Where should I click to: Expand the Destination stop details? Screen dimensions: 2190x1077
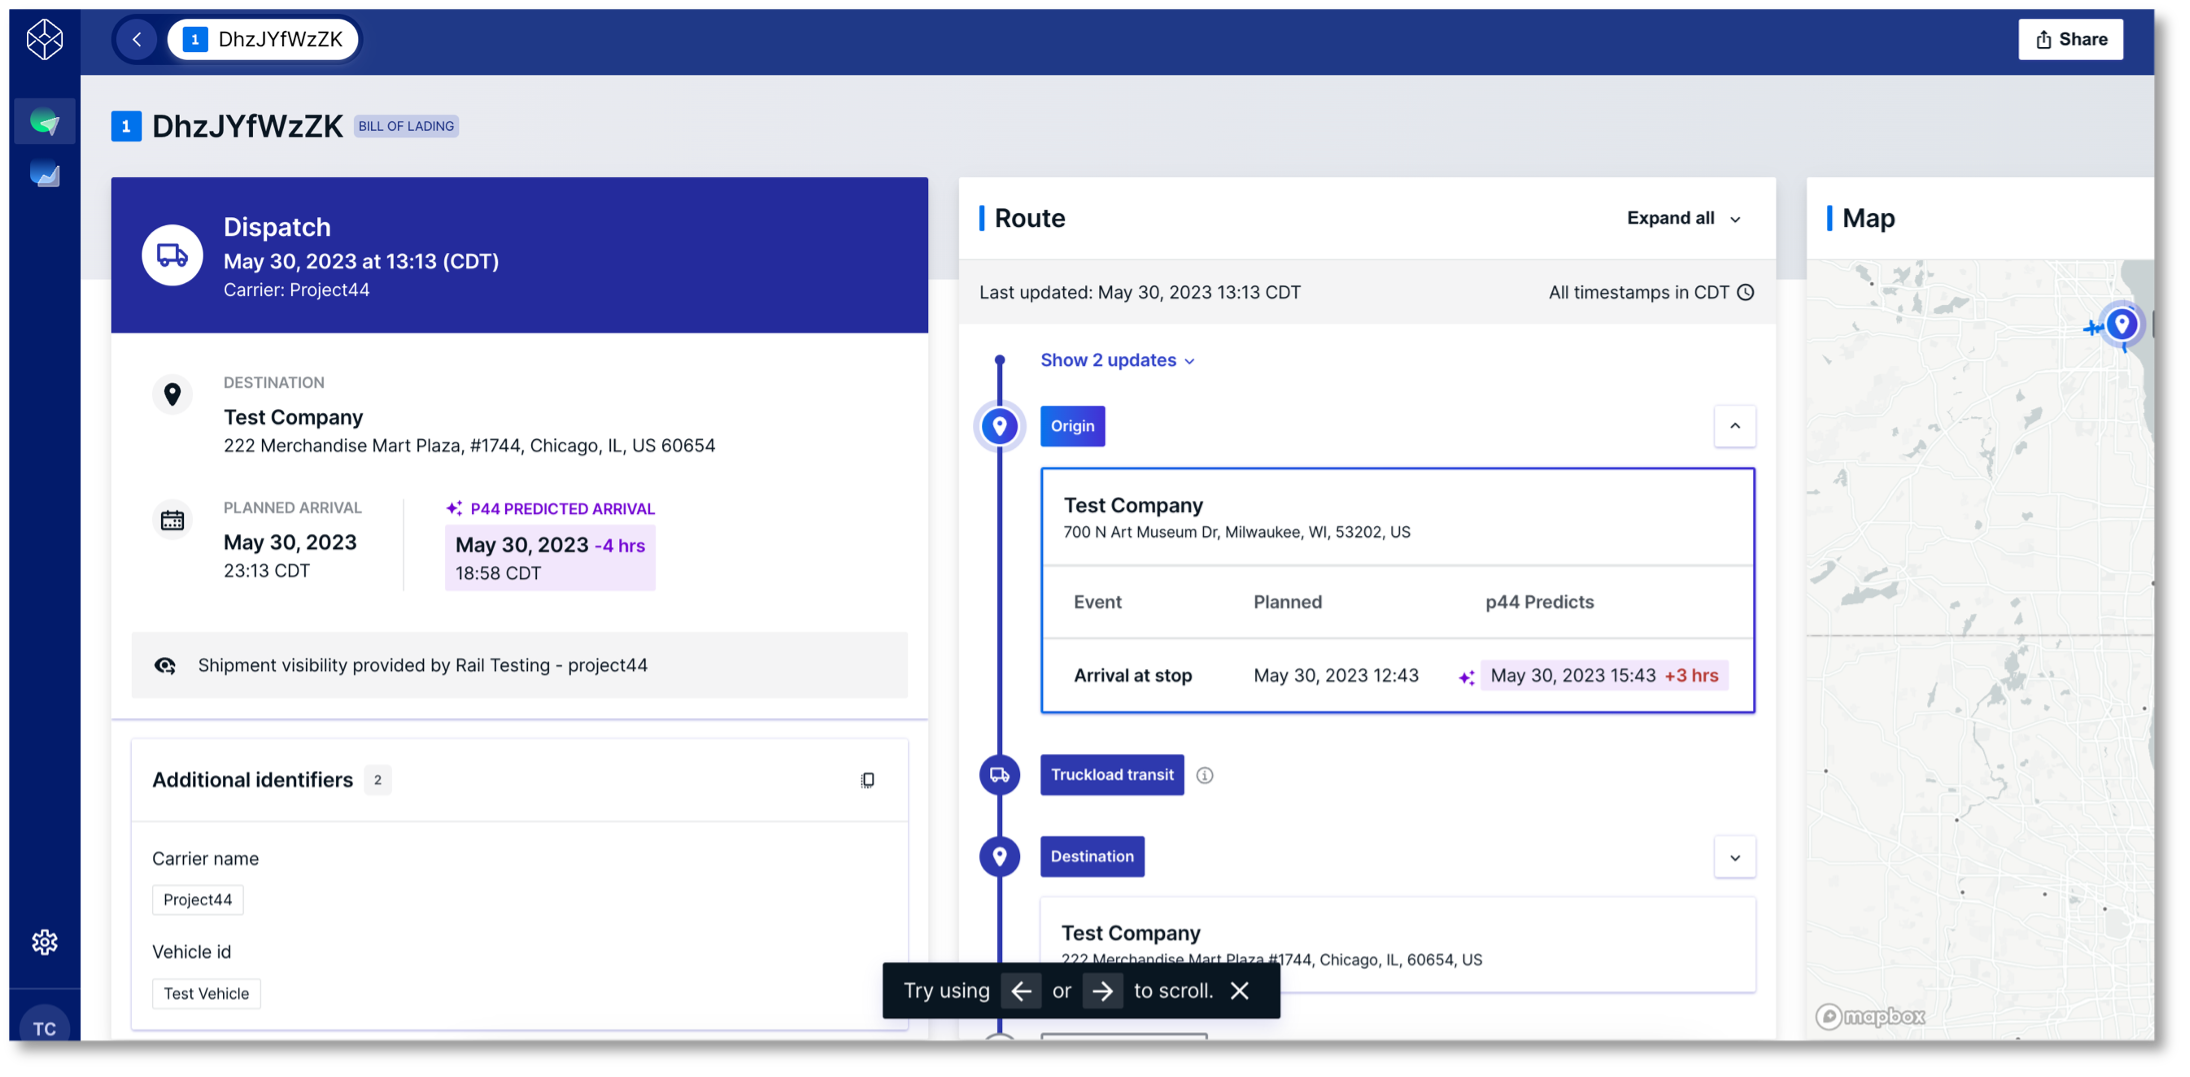(1735, 858)
